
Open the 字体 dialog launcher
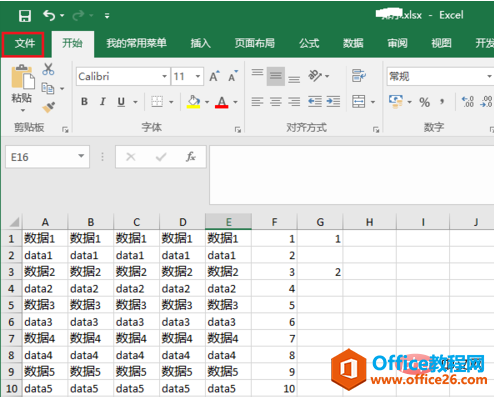click(x=238, y=129)
